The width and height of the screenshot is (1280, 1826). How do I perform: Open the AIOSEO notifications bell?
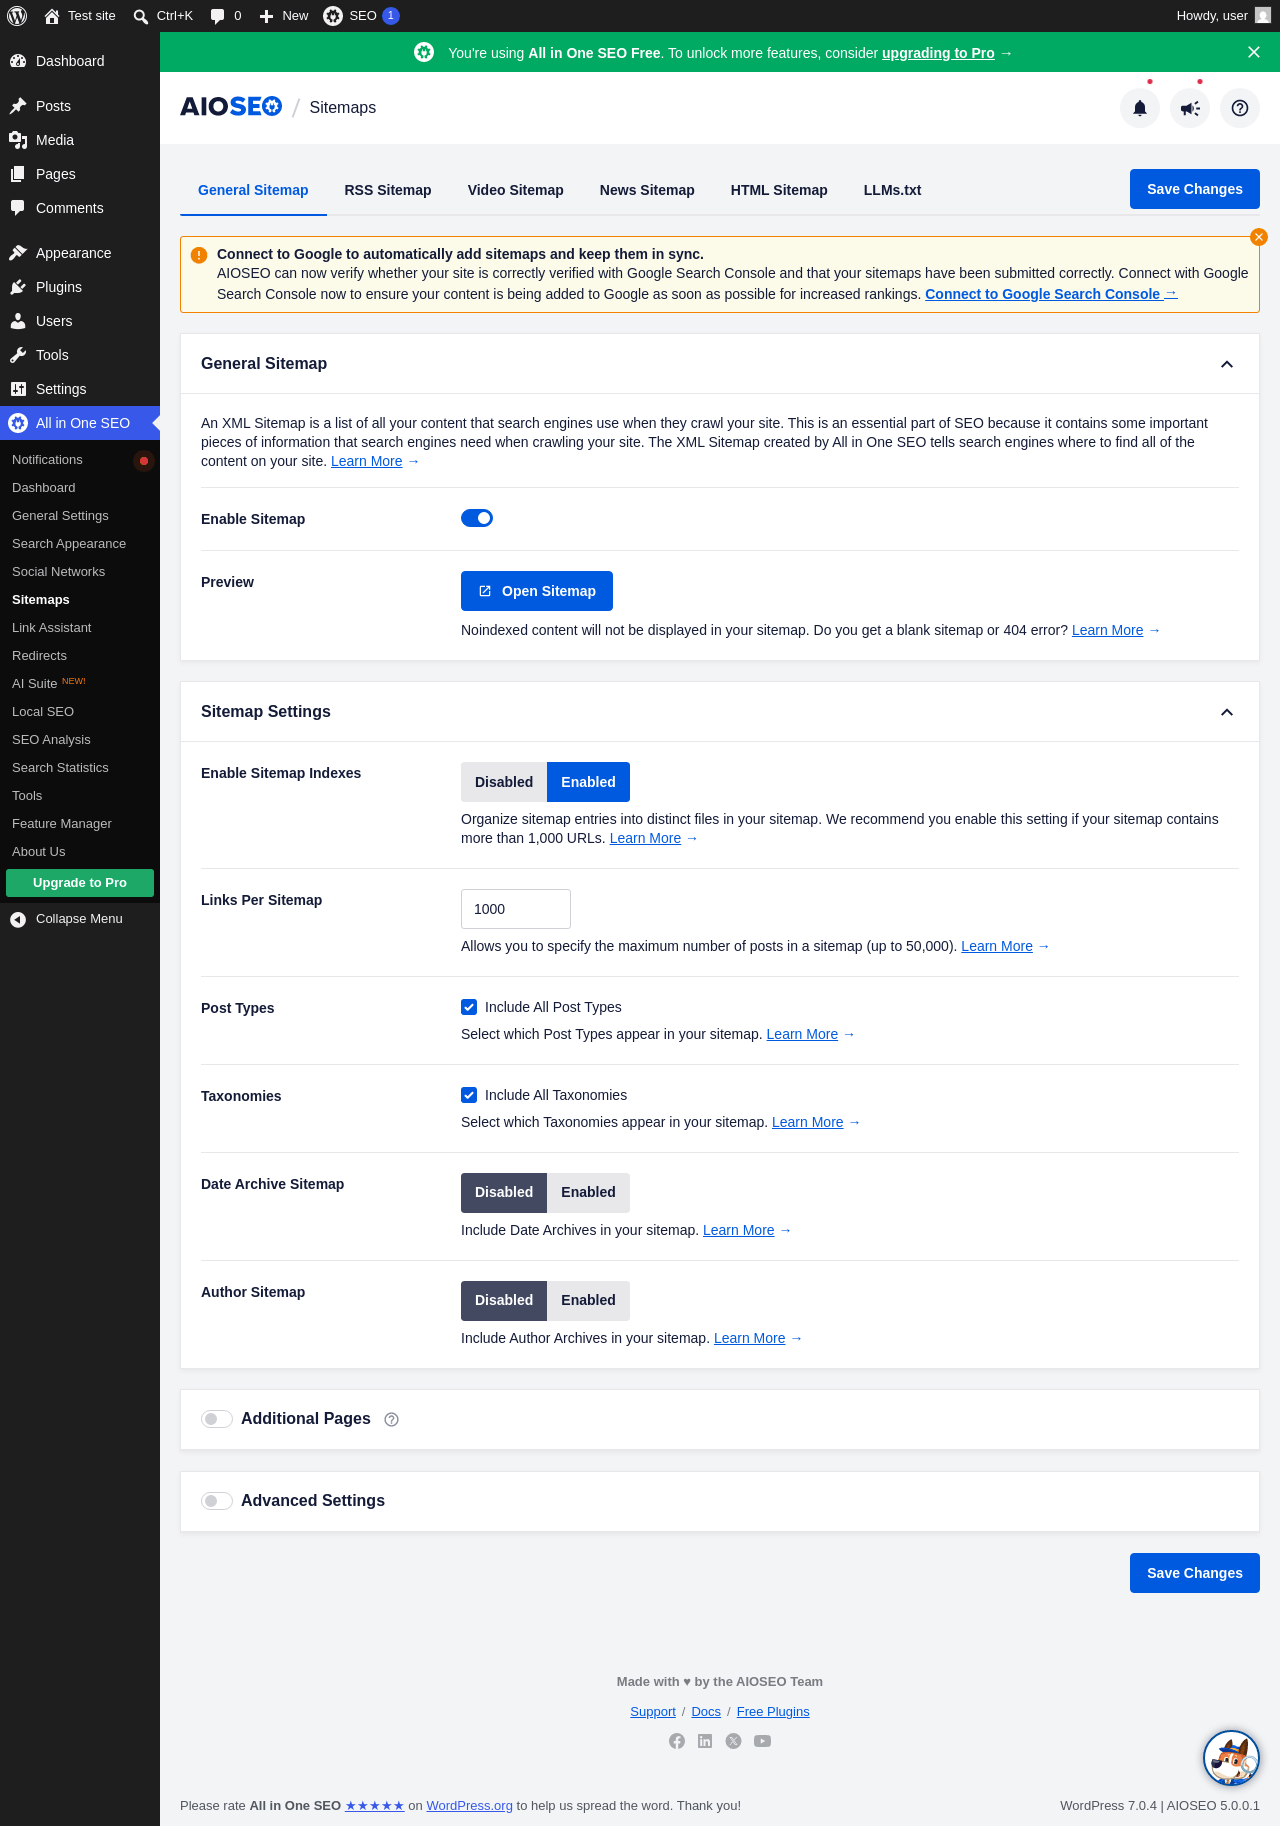(x=1140, y=108)
